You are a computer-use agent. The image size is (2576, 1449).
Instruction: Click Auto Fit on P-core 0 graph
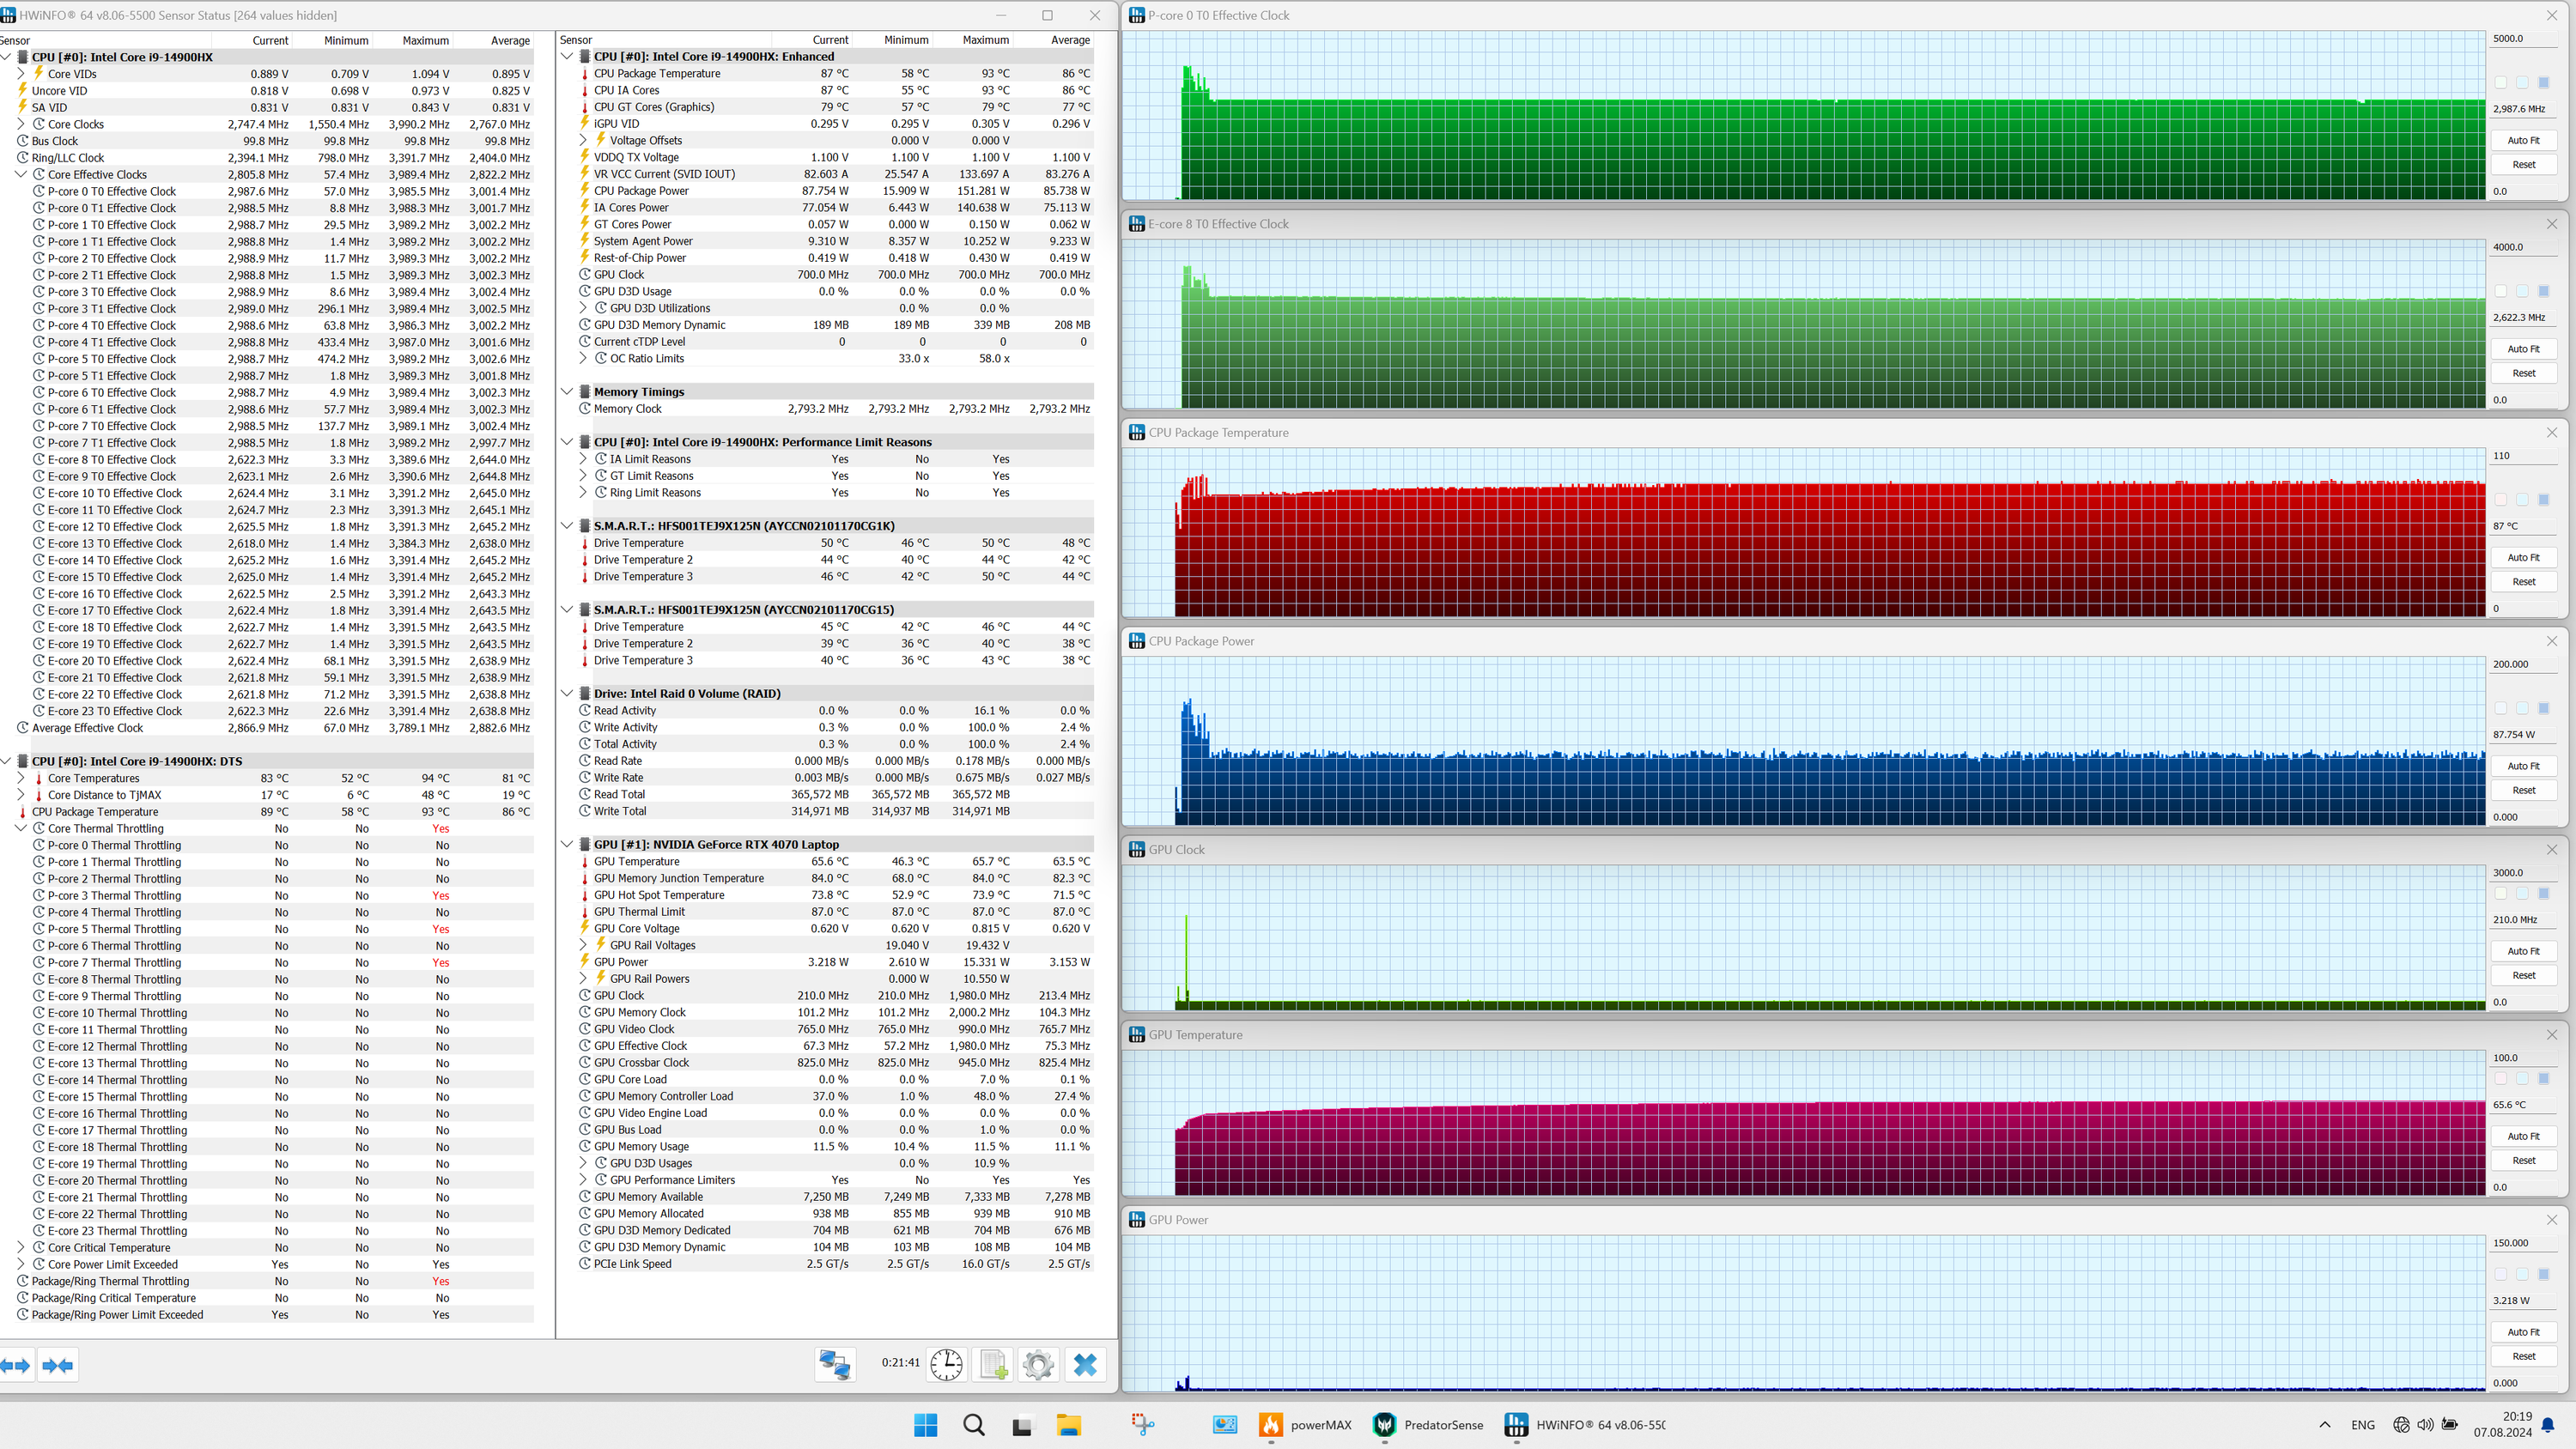[x=2522, y=140]
